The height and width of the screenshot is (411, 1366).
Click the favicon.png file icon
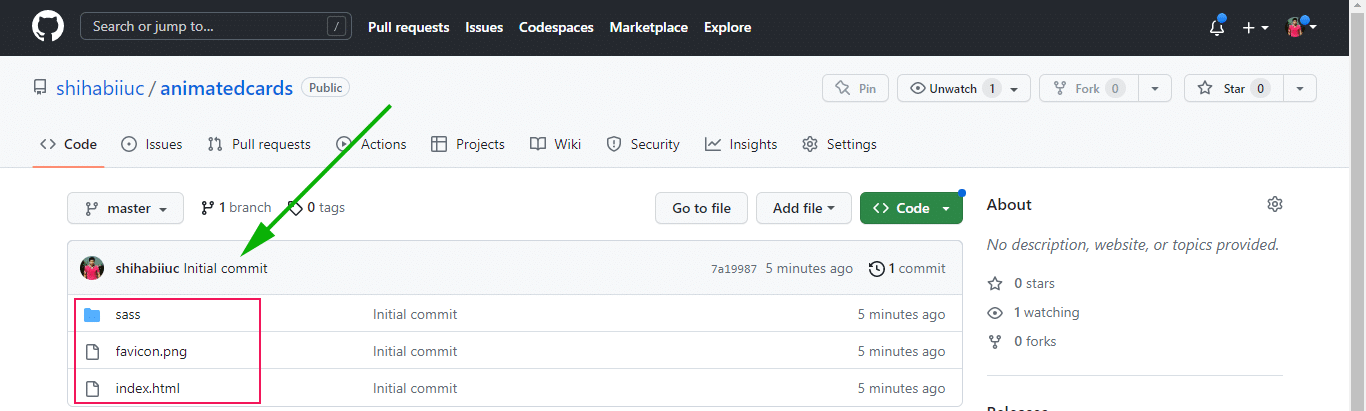[x=92, y=351]
